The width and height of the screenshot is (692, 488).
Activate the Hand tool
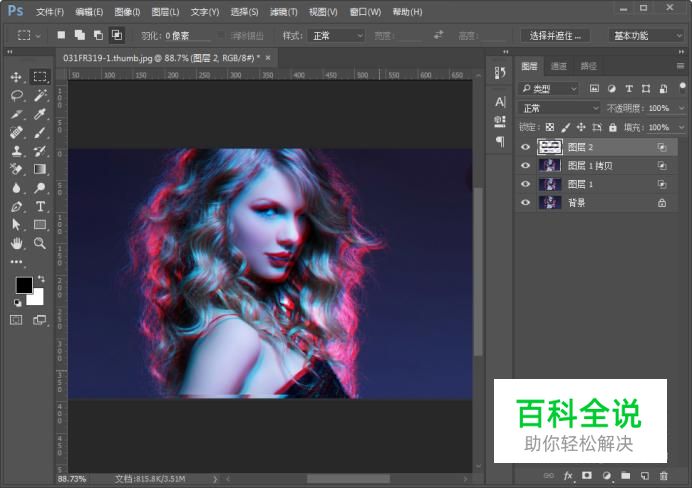(x=16, y=243)
